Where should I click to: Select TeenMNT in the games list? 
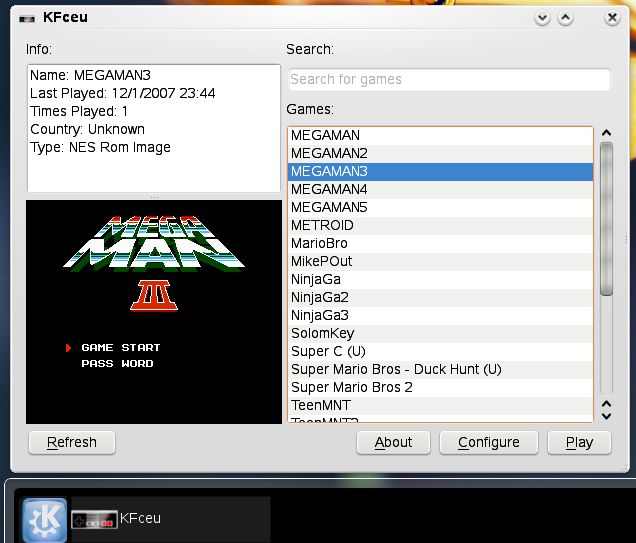pyautogui.click(x=440, y=406)
